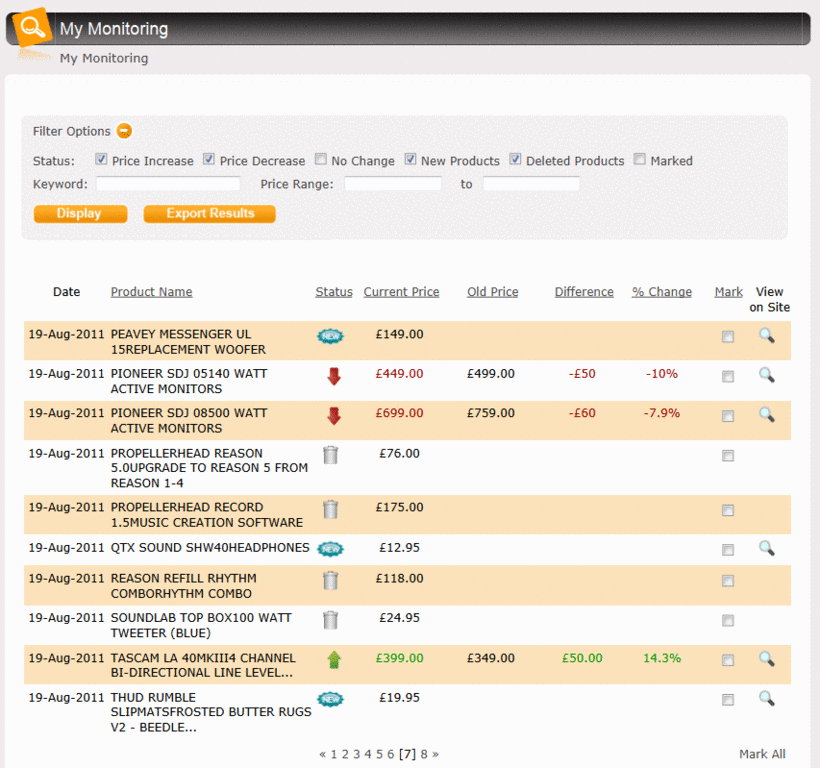Click the orange Display button

click(x=81, y=214)
